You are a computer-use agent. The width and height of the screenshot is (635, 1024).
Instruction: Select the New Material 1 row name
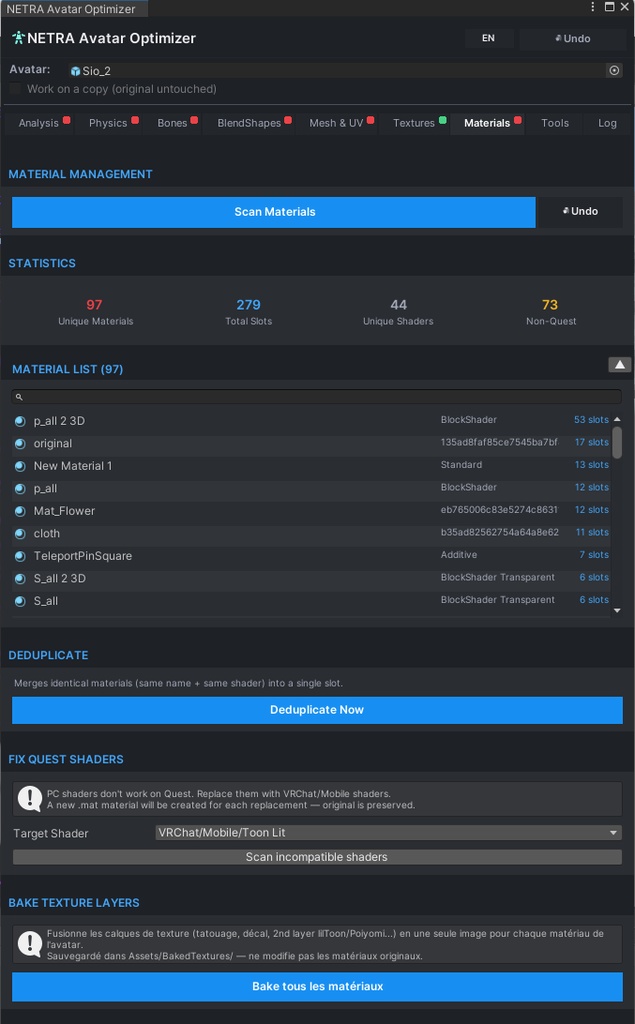[73, 466]
